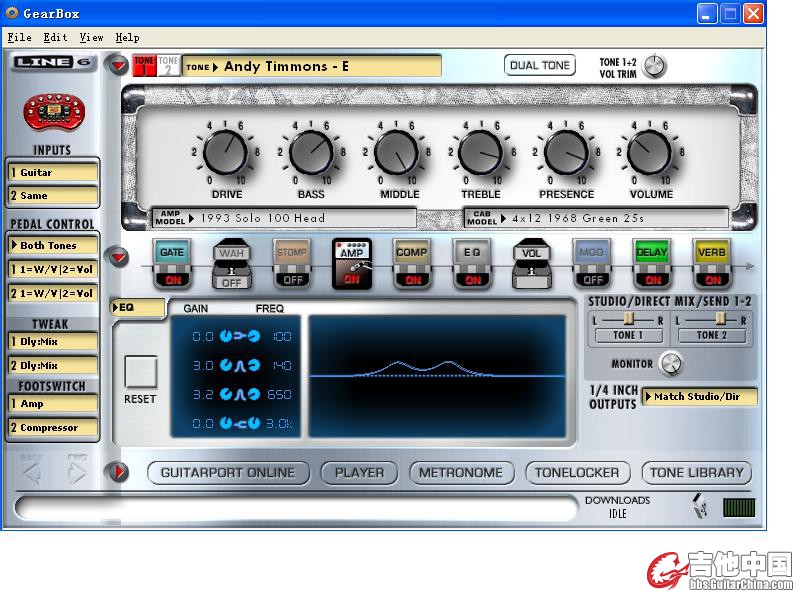Toggle the Mod pedal OFF switch
800x600 pixels.
click(x=593, y=280)
